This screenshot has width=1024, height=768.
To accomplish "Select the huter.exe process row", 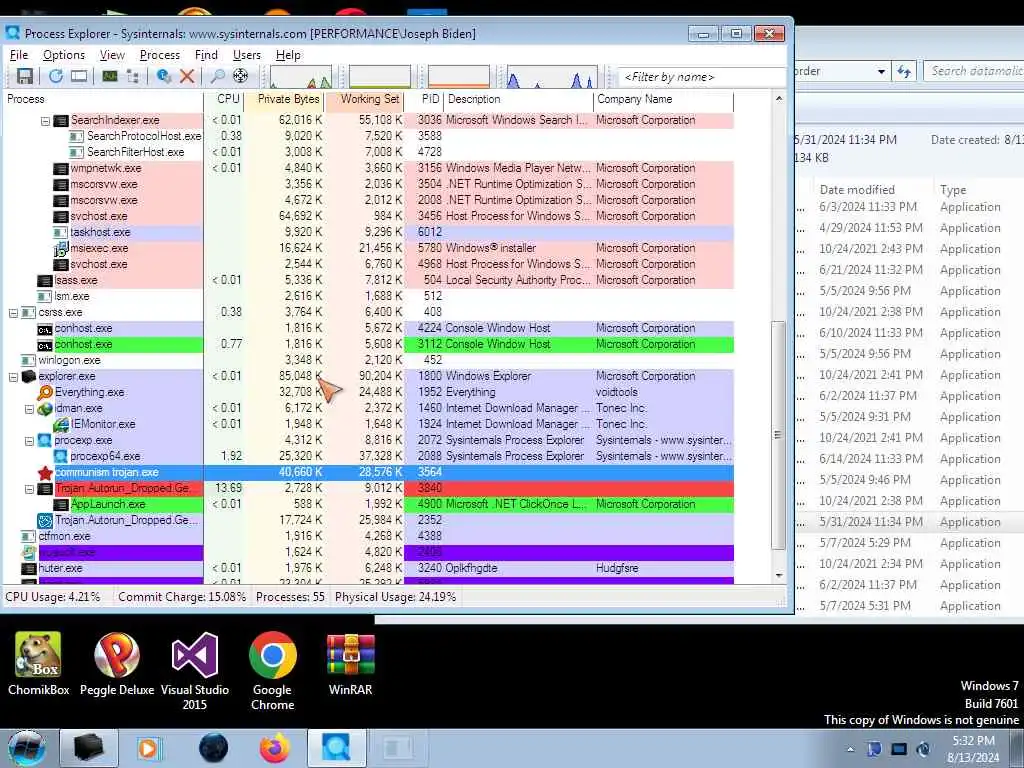I will point(369,568).
